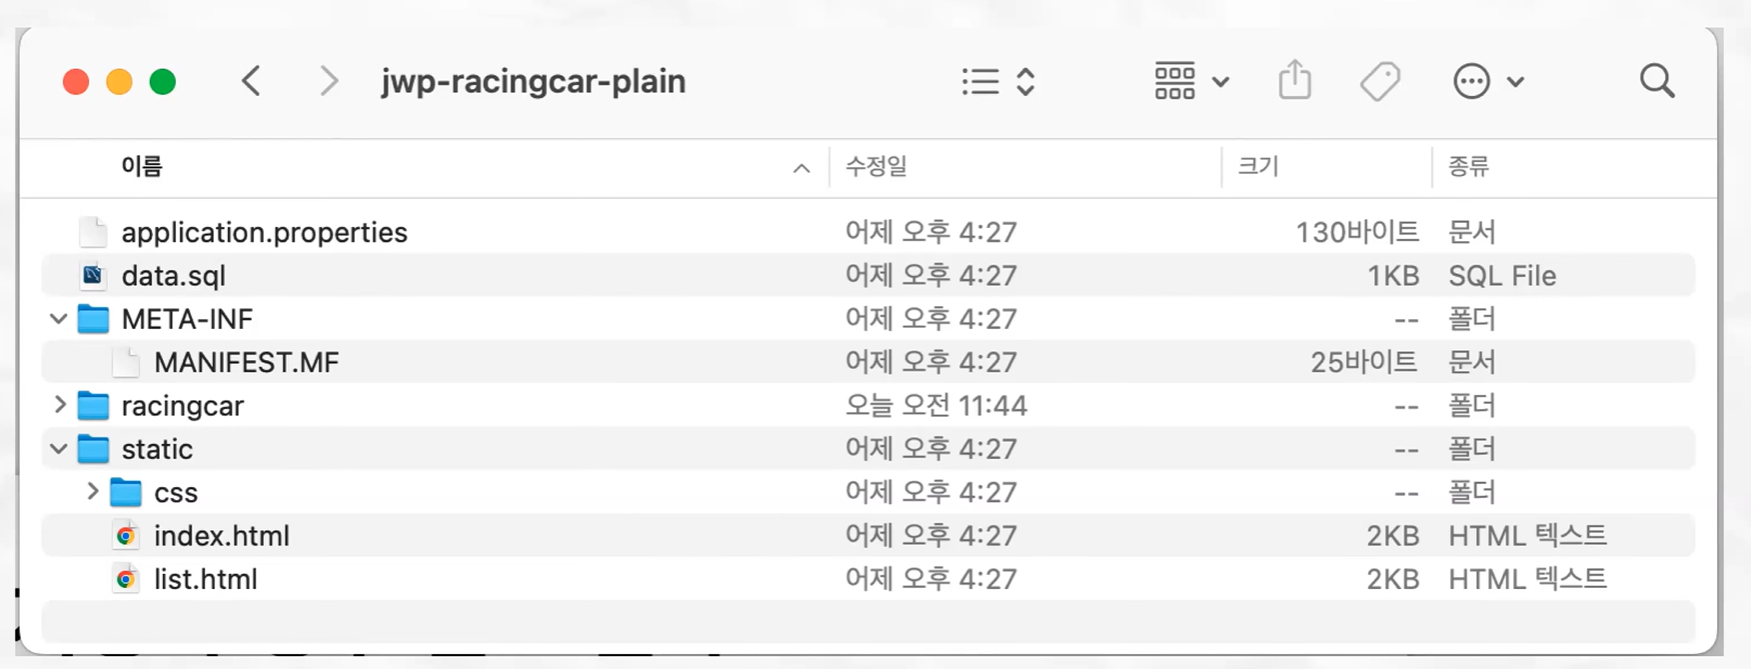Screen dimensions: 1751x669
Task: Click HTML 텍스트 kind of list.html
Action: (x=1527, y=579)
